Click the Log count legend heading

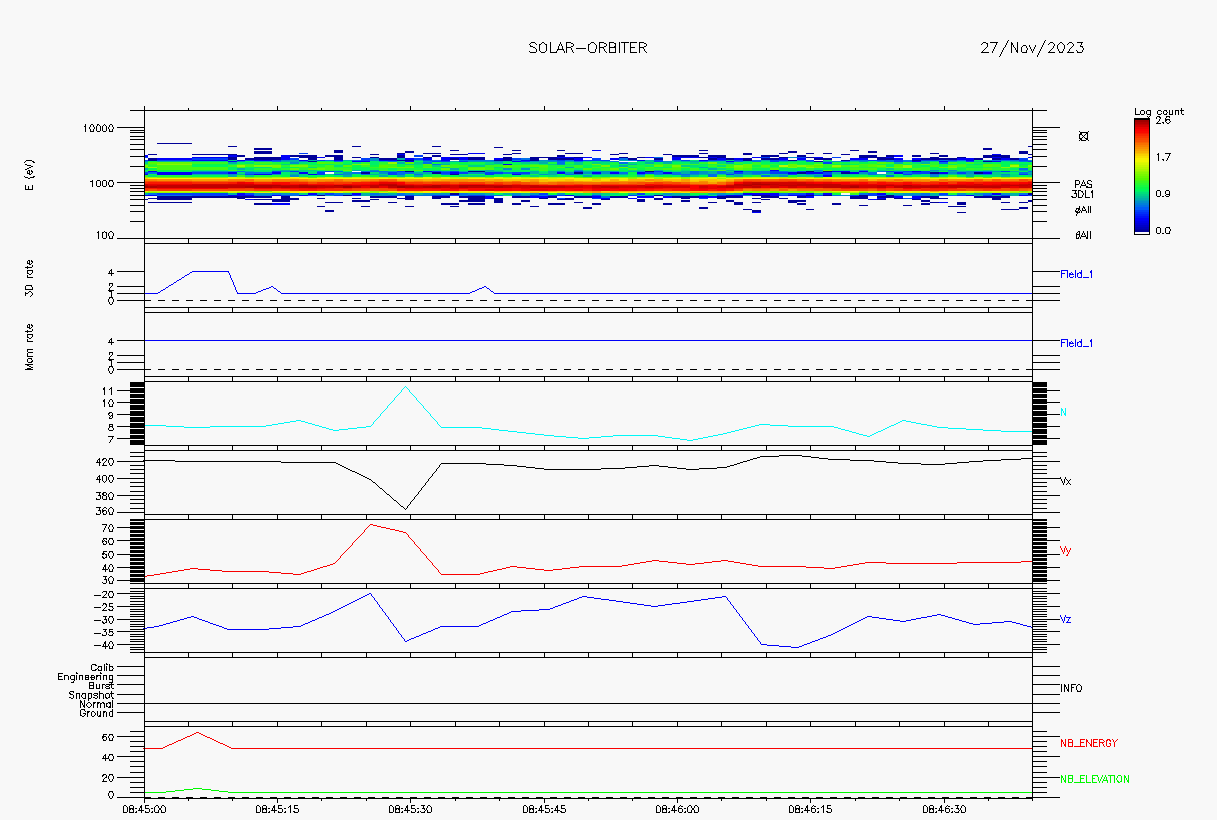click(x=1158, y=111)
